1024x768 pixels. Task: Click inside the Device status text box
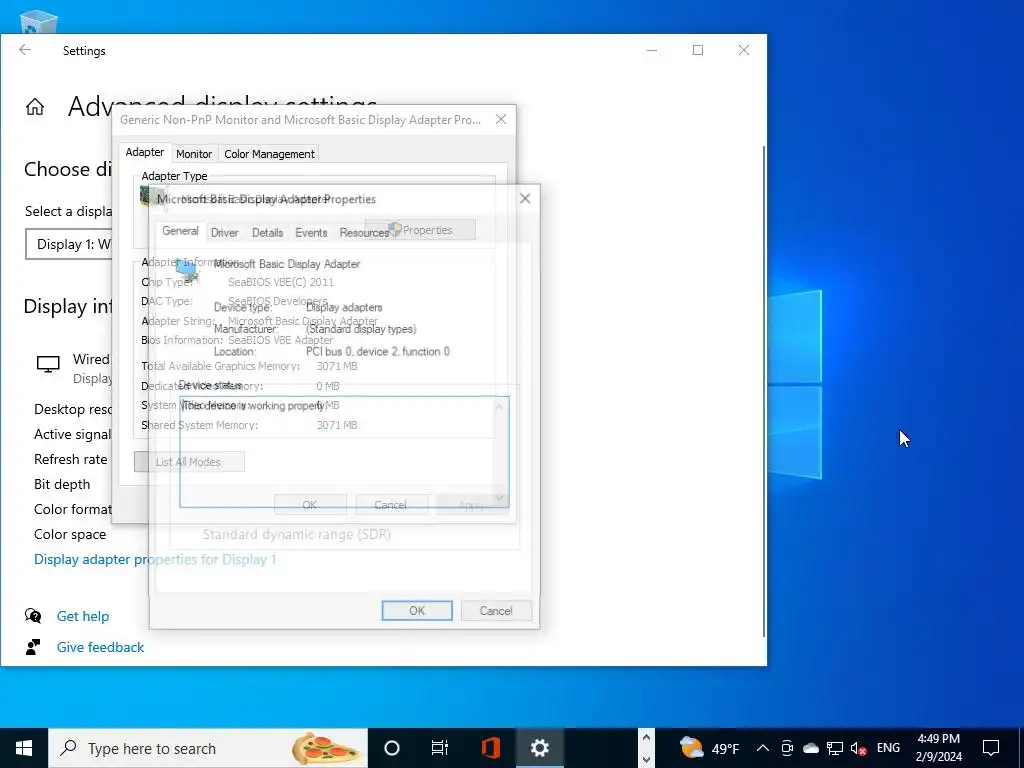pos(344,452)
